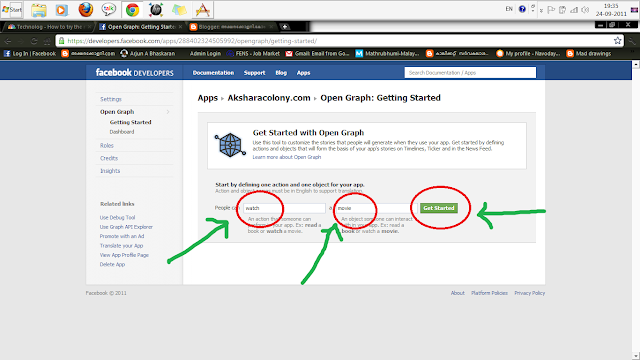Open FENS - Job Market bookmark
640x360 pixels.
(x=253, y=53)
